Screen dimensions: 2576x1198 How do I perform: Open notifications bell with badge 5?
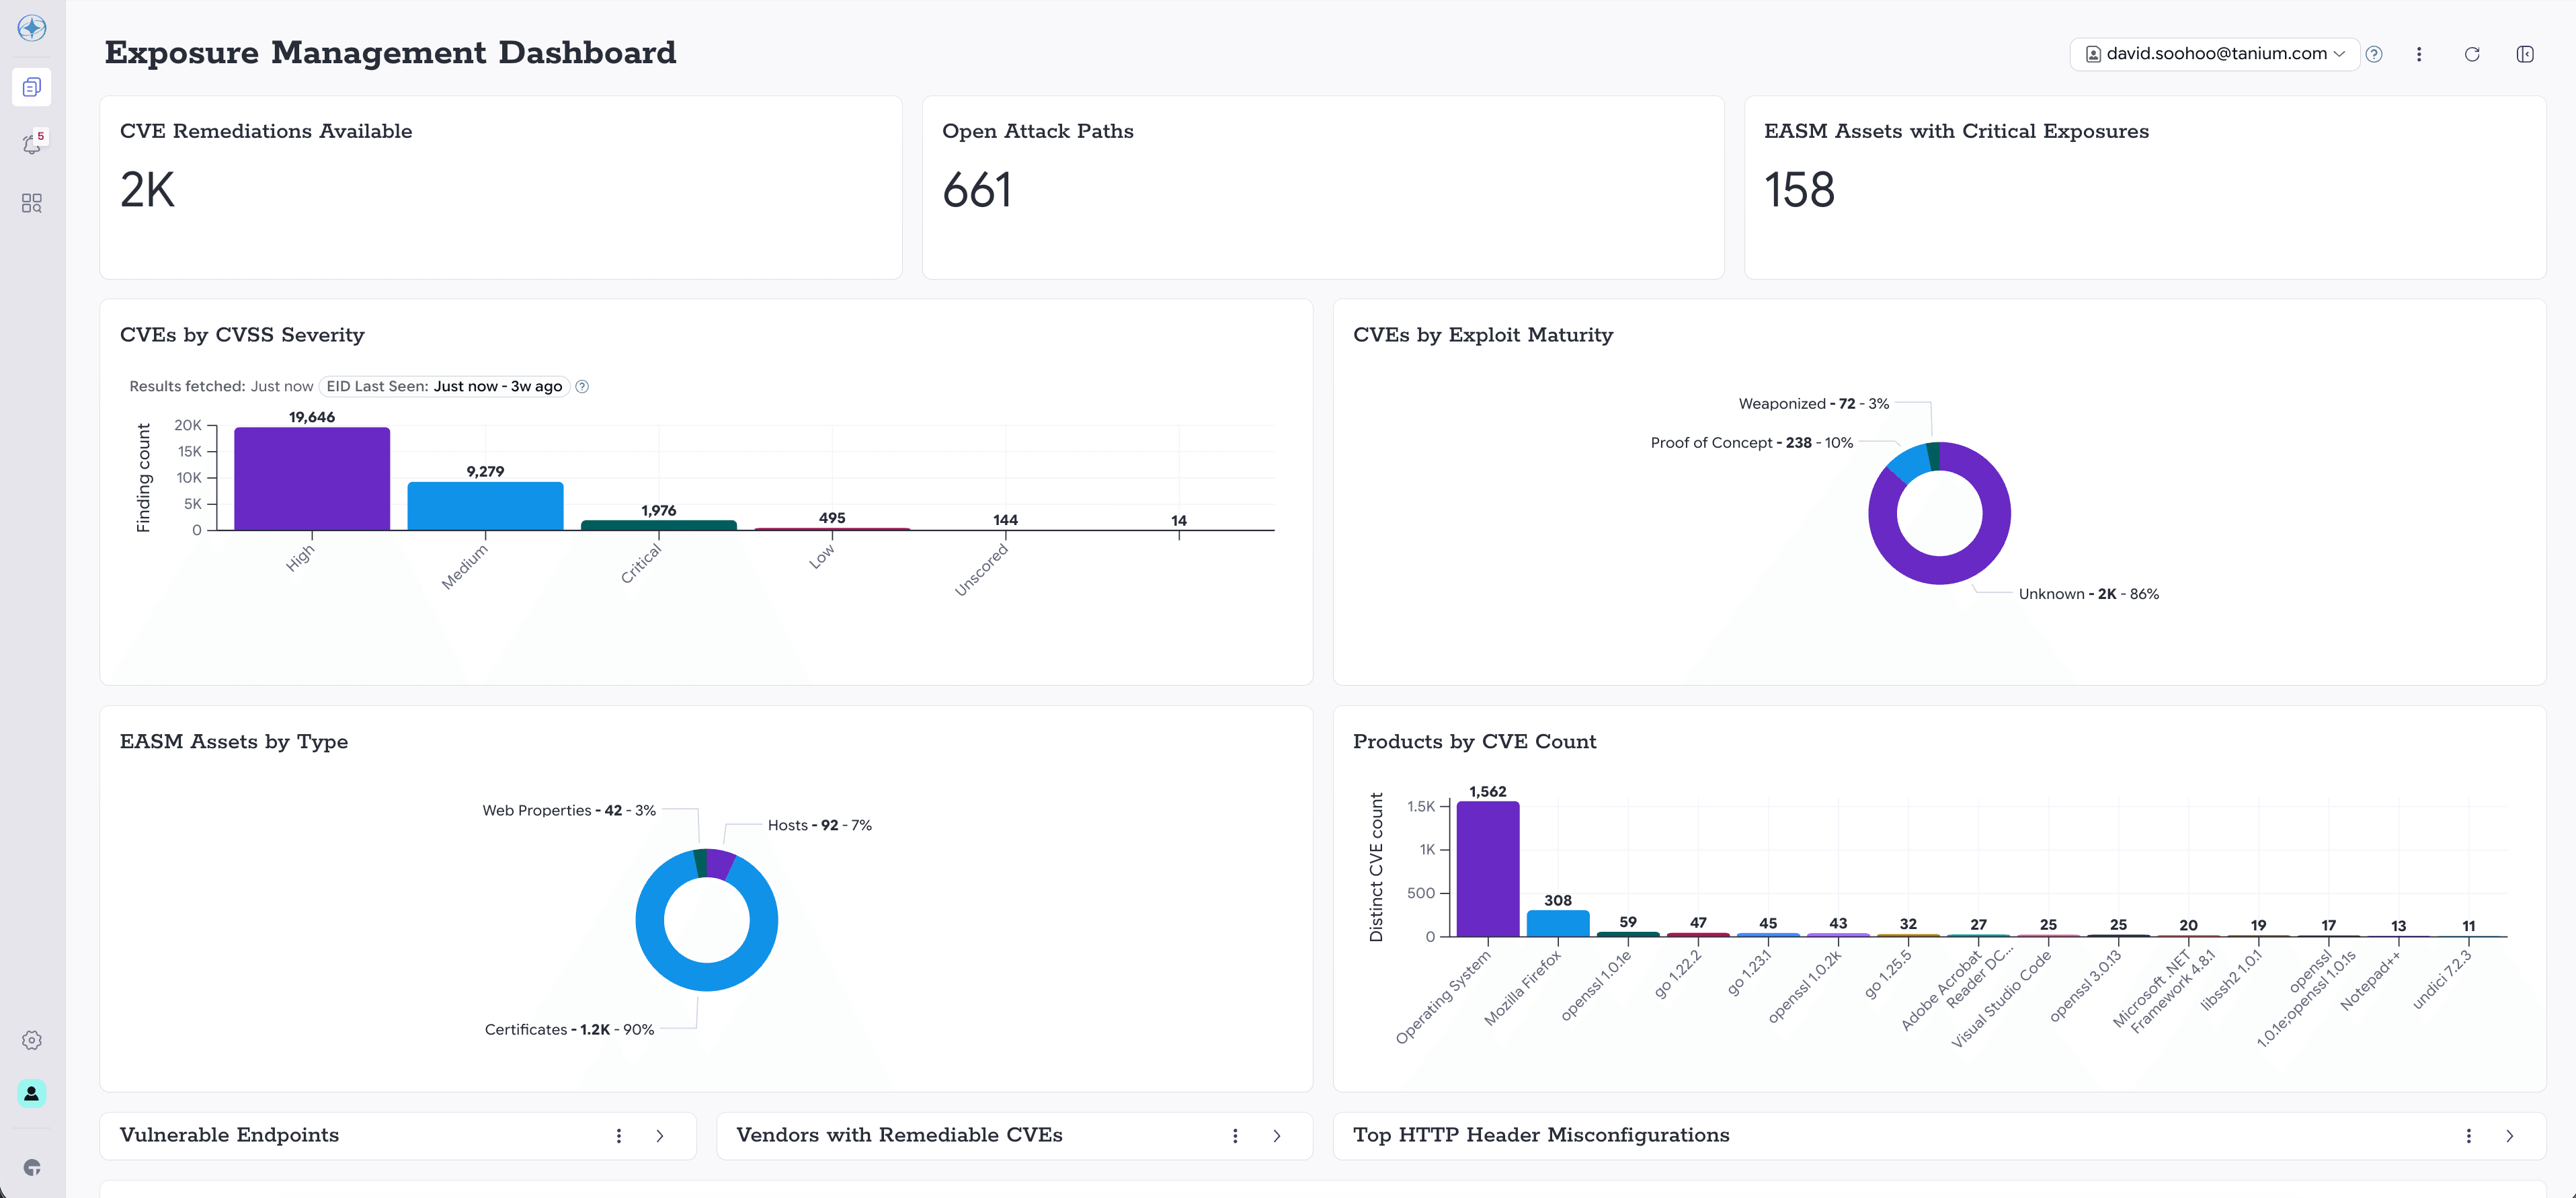pos(32,145)
